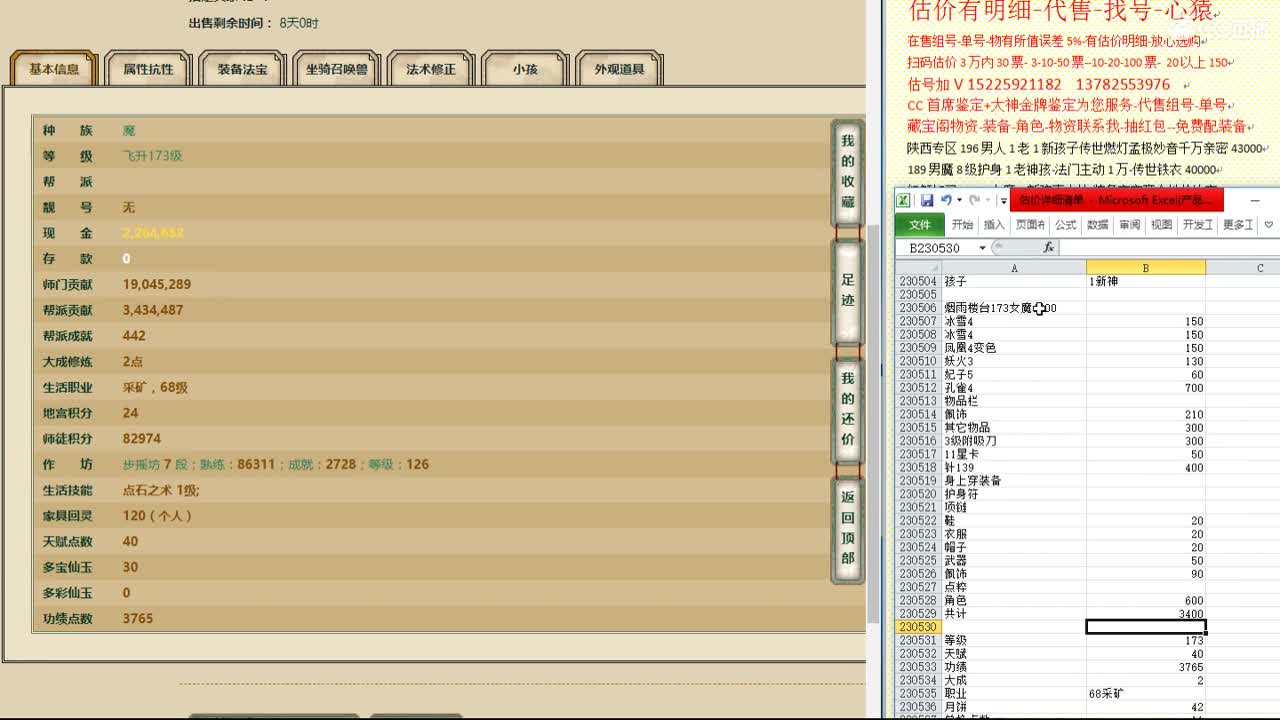The height and width of the screenshot is (720, 1280).
Task: Click 步摇坊 workshop text in 作坊 row
Action: coord(142,464)
